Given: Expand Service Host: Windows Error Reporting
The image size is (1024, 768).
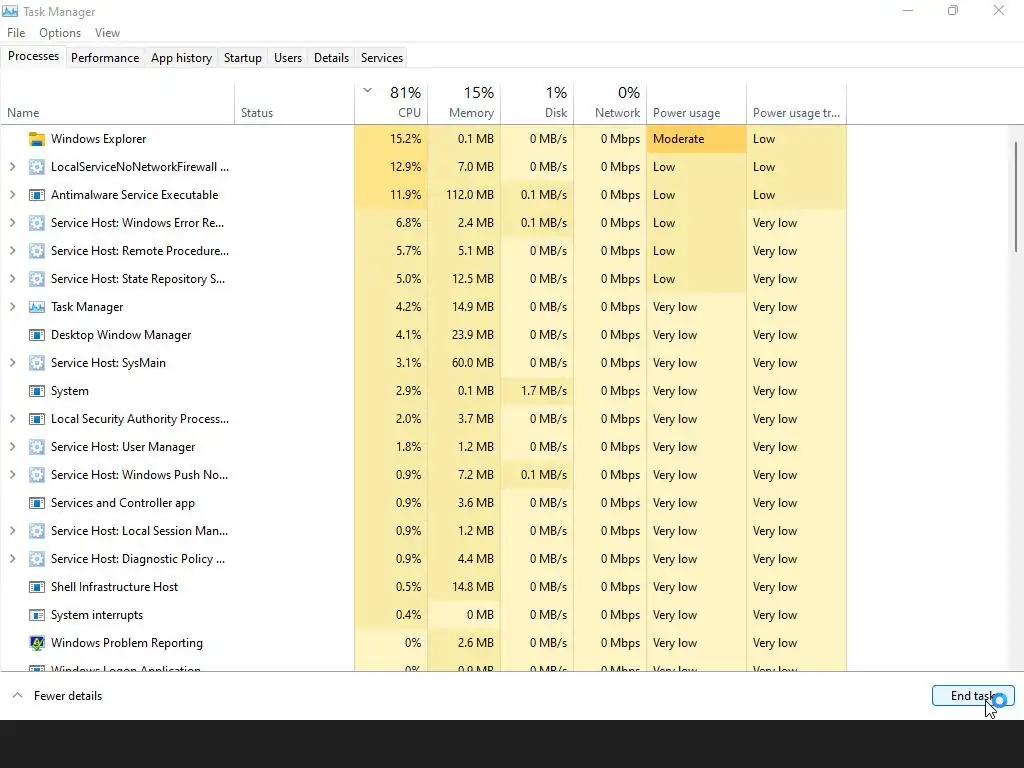Looking at the screenshot, I should 12,223.
